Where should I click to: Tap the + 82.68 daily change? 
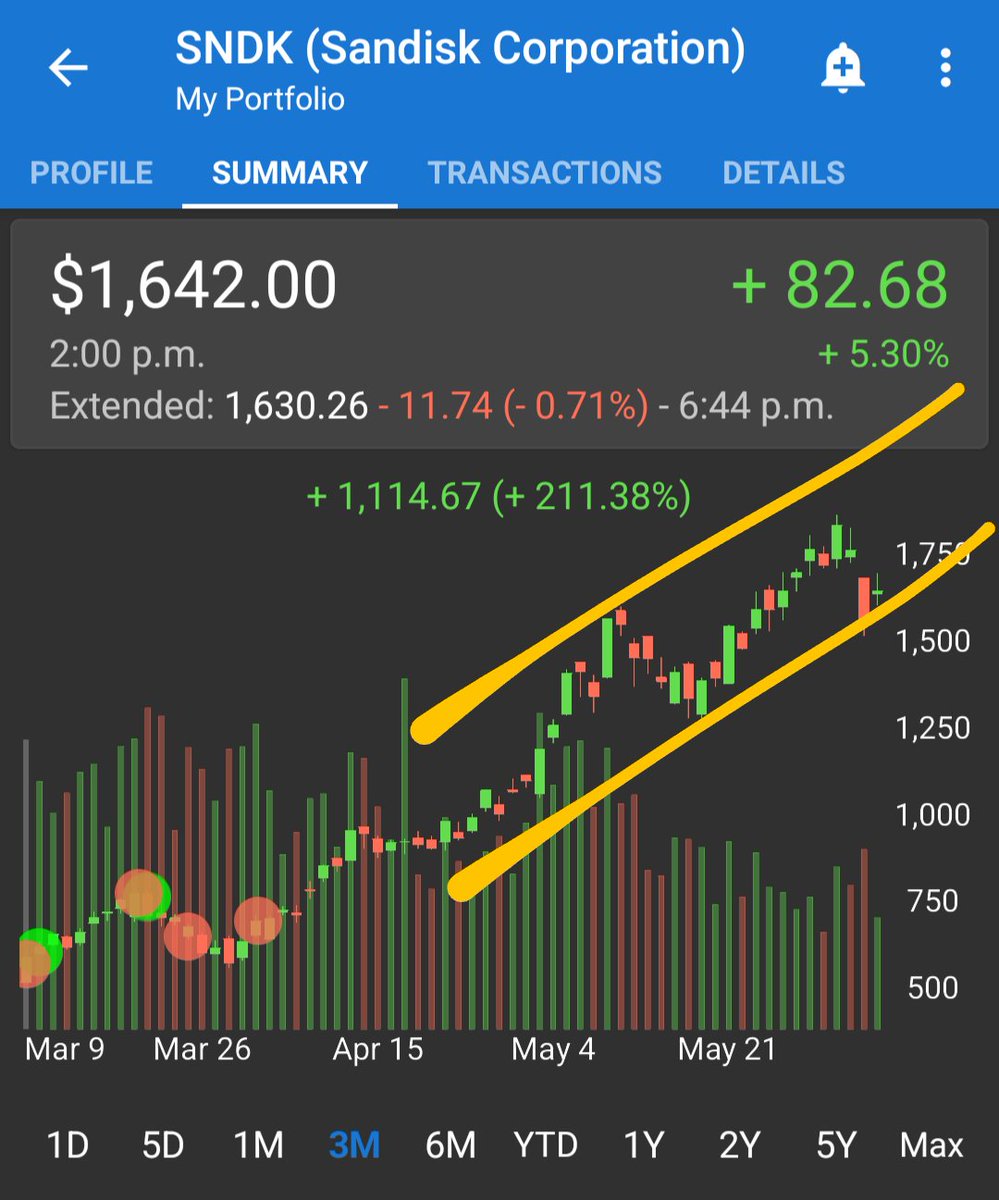(x=840, y=284)
